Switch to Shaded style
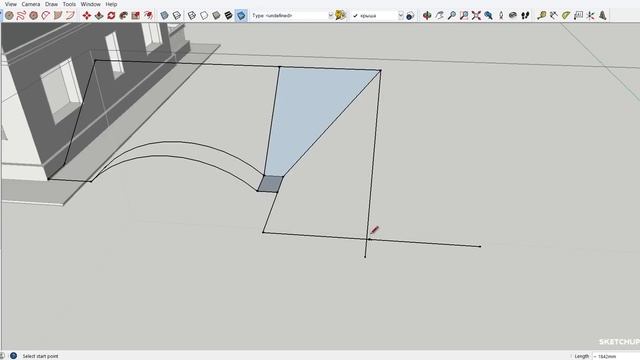 point(216,16)
